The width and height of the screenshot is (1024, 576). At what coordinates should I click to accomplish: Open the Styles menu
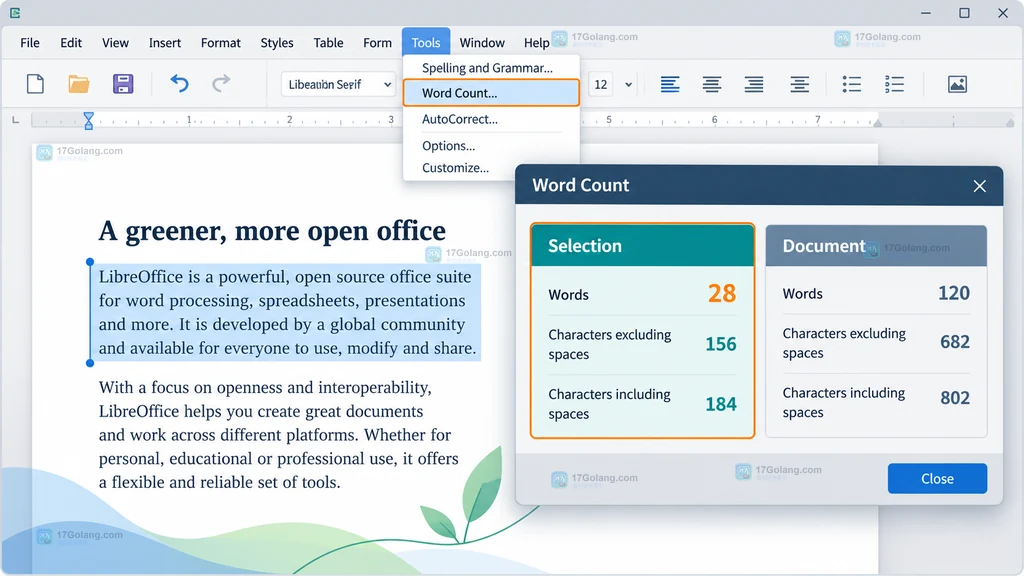[277, 43]
